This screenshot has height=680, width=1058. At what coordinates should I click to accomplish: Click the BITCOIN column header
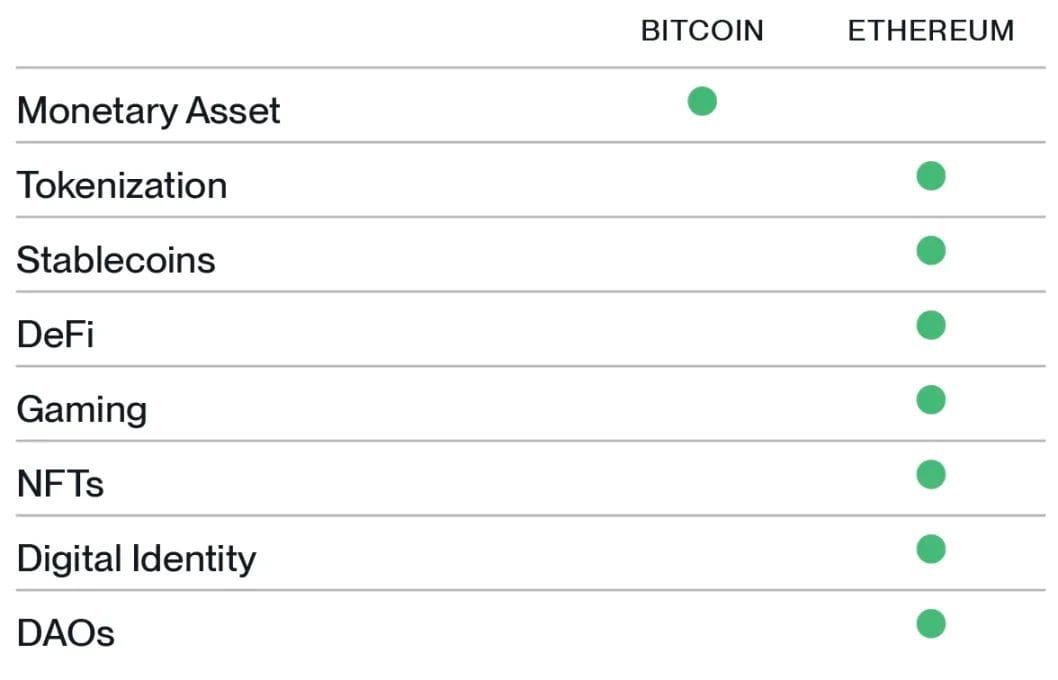(x=702, y=30)
